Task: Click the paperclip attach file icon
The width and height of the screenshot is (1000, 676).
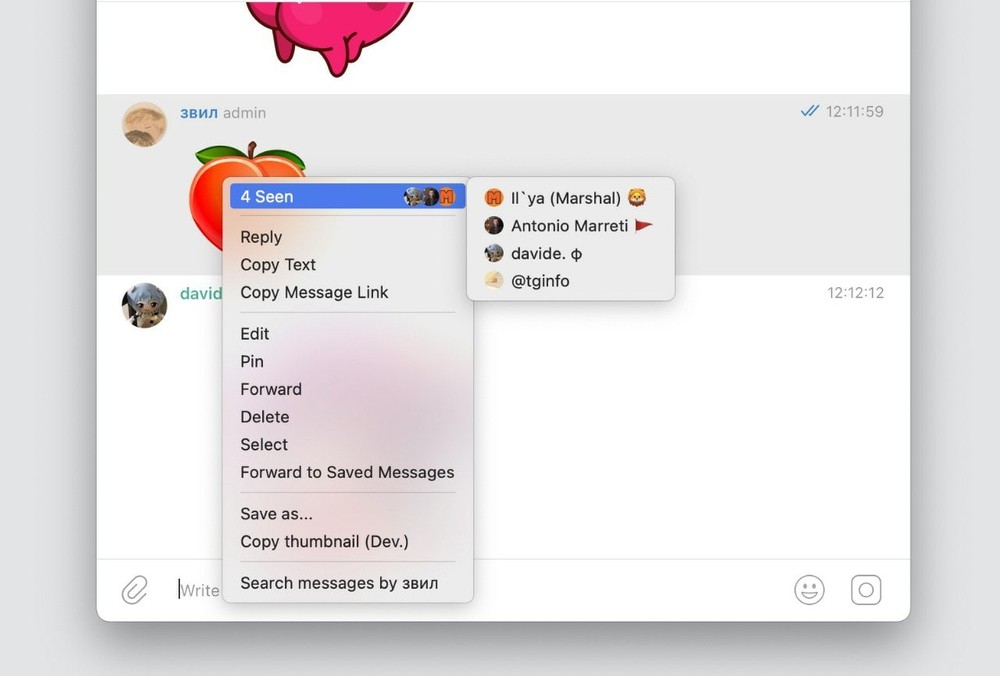Action: pyautogui.click(x=134, y=590)
